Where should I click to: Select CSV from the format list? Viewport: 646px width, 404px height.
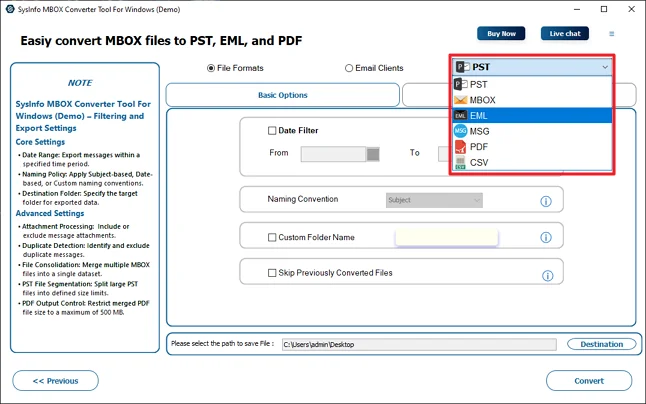tap(532, 162)
